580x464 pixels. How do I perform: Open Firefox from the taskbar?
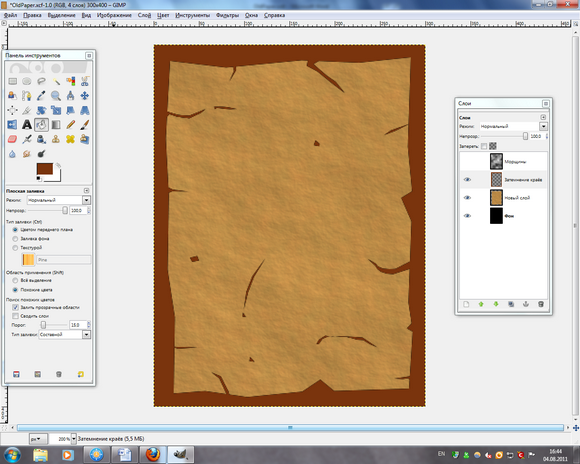(x=153, y=454)
